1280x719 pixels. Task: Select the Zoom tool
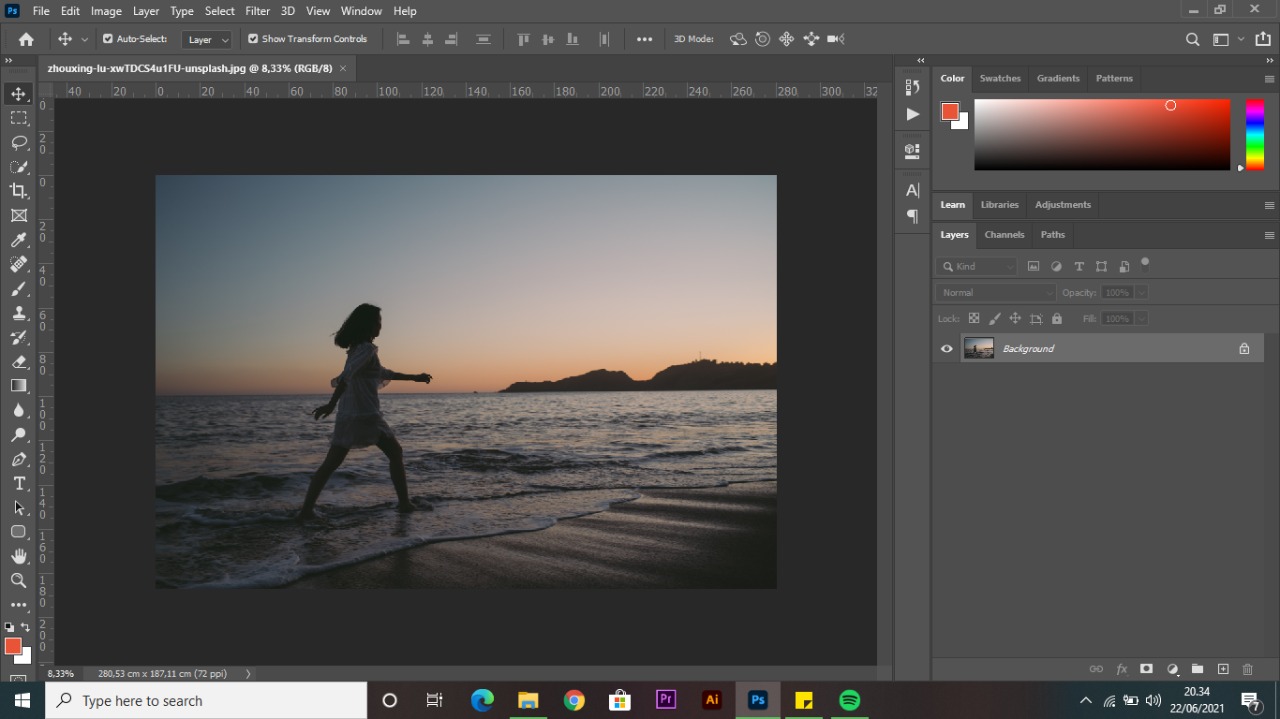[x=18, y=580]
